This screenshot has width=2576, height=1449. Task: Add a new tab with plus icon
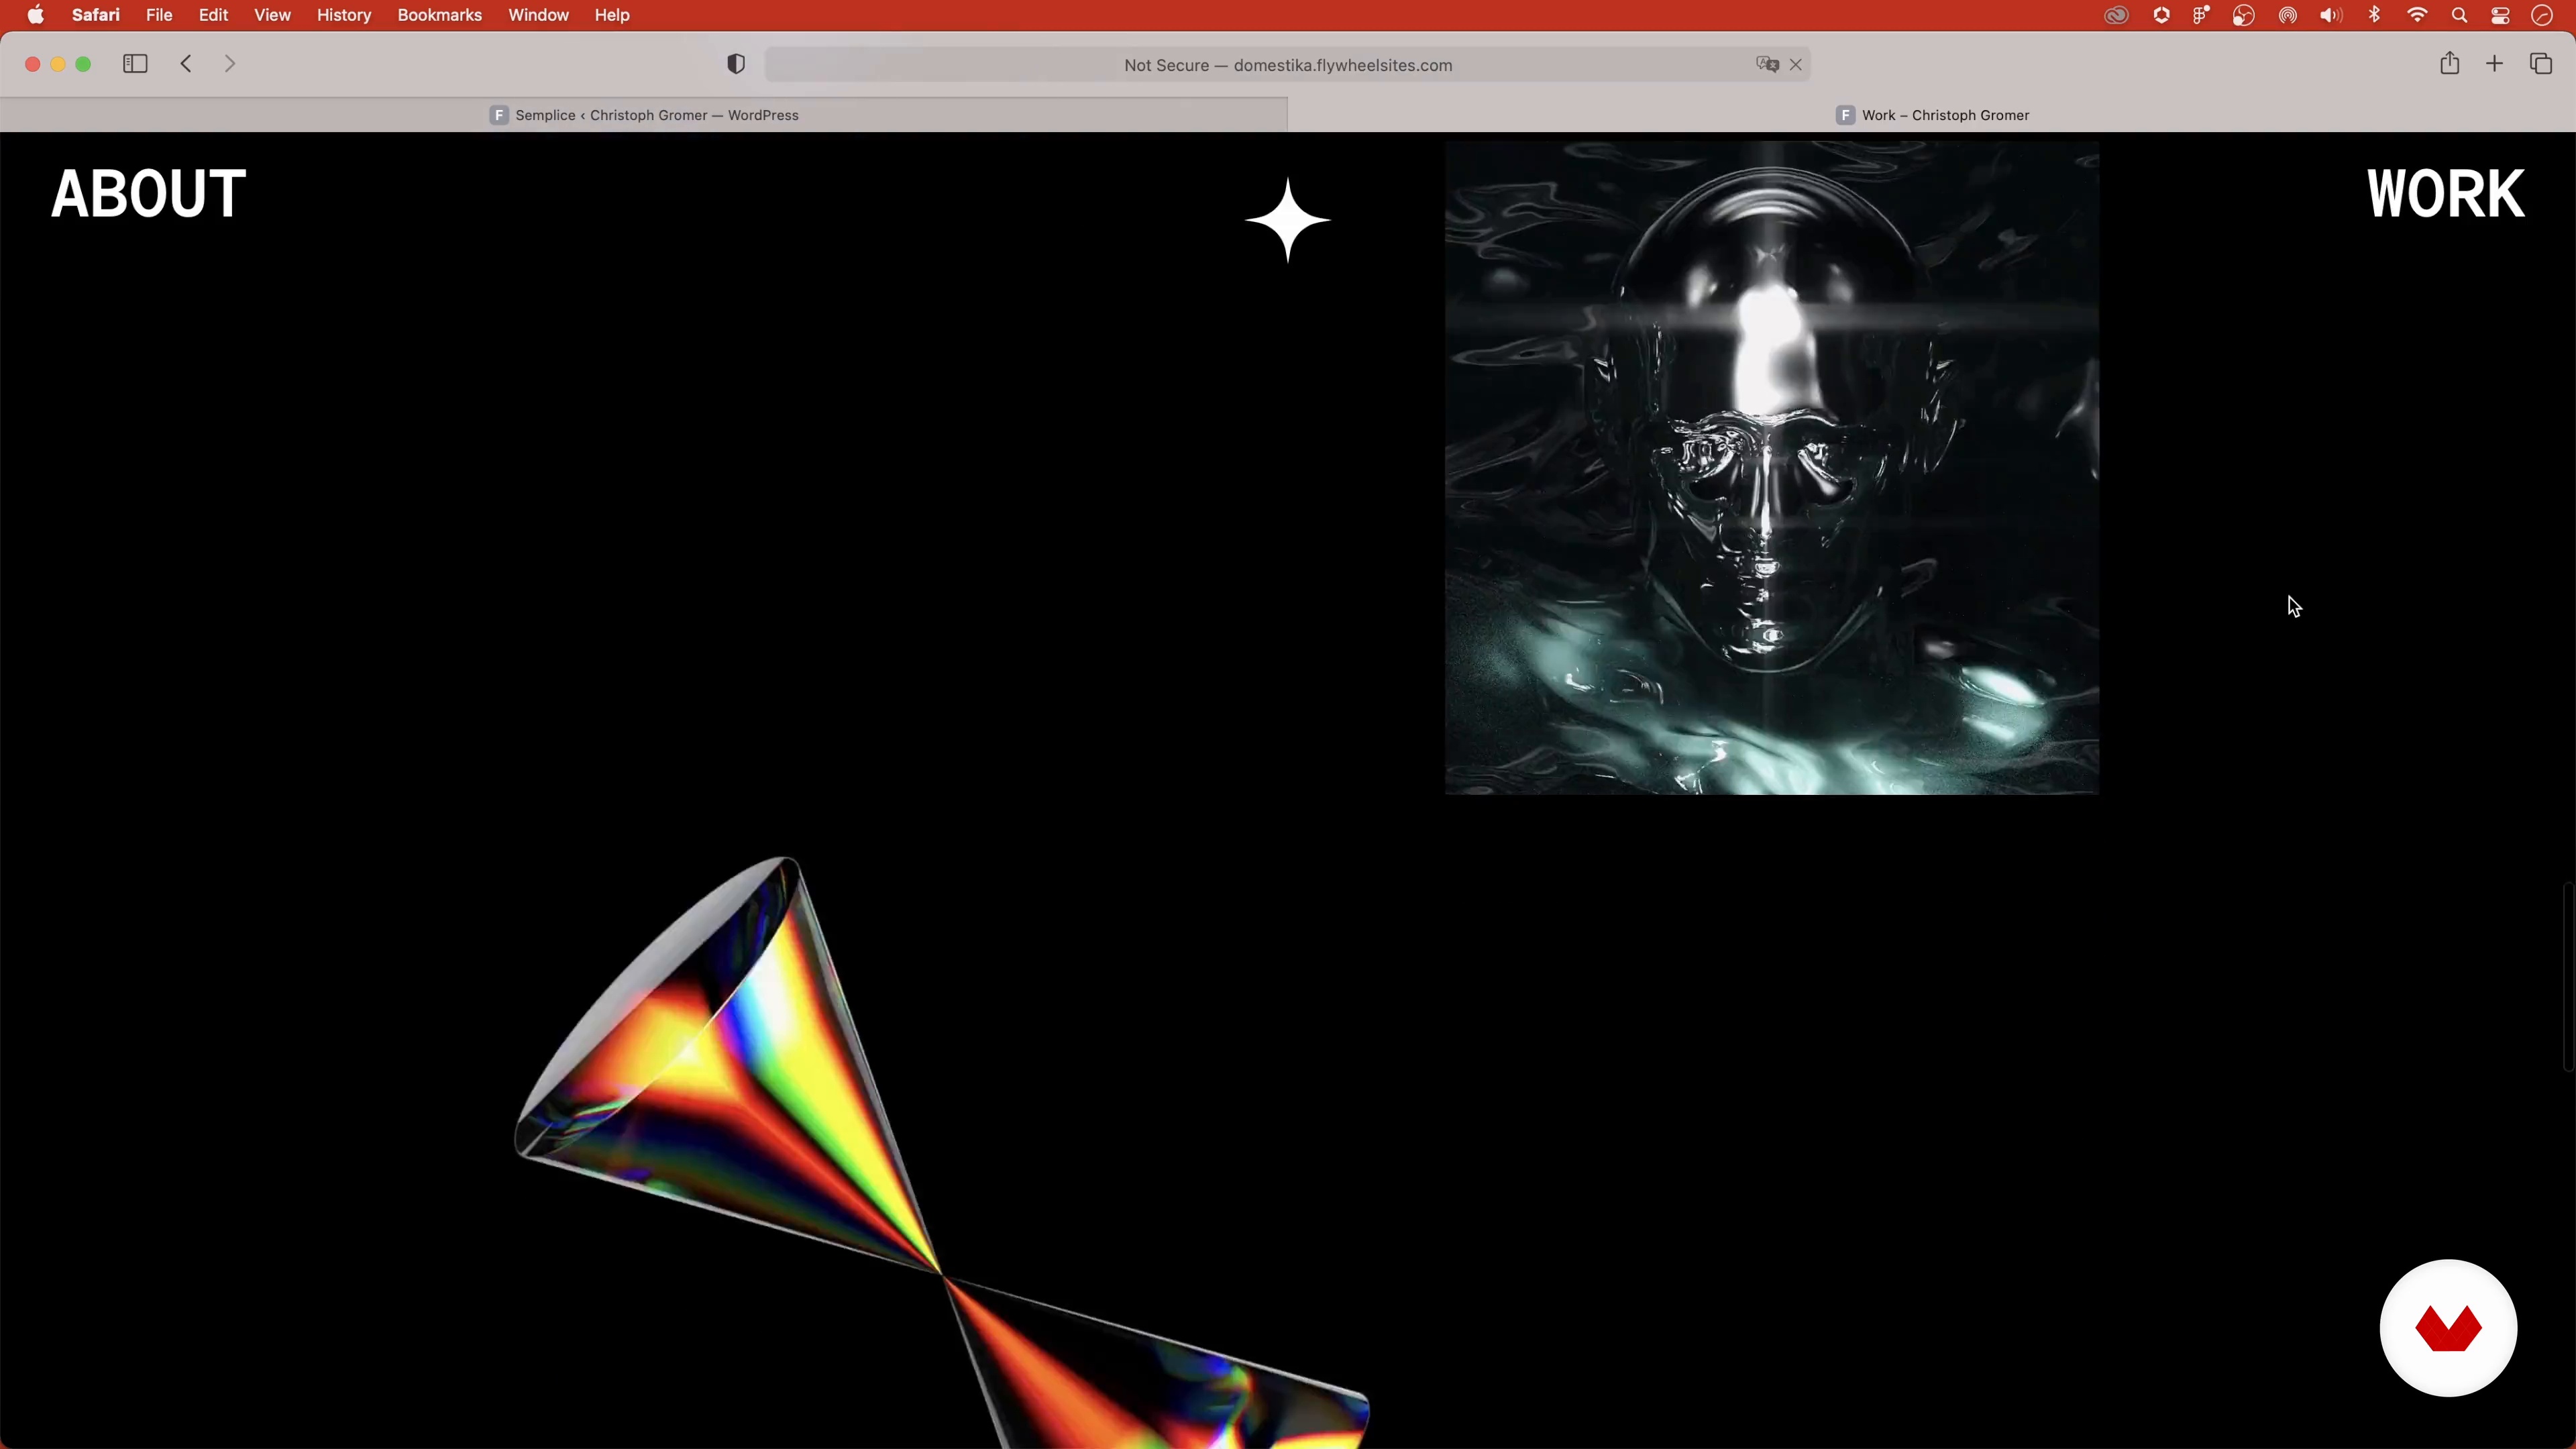2495,64
